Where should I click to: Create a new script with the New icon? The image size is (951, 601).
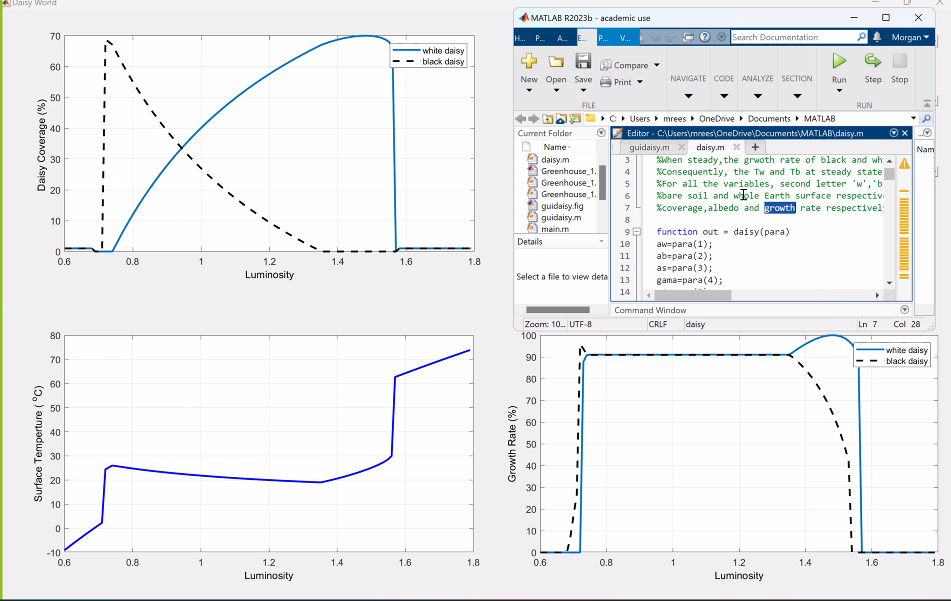click(x=528, y=59)
